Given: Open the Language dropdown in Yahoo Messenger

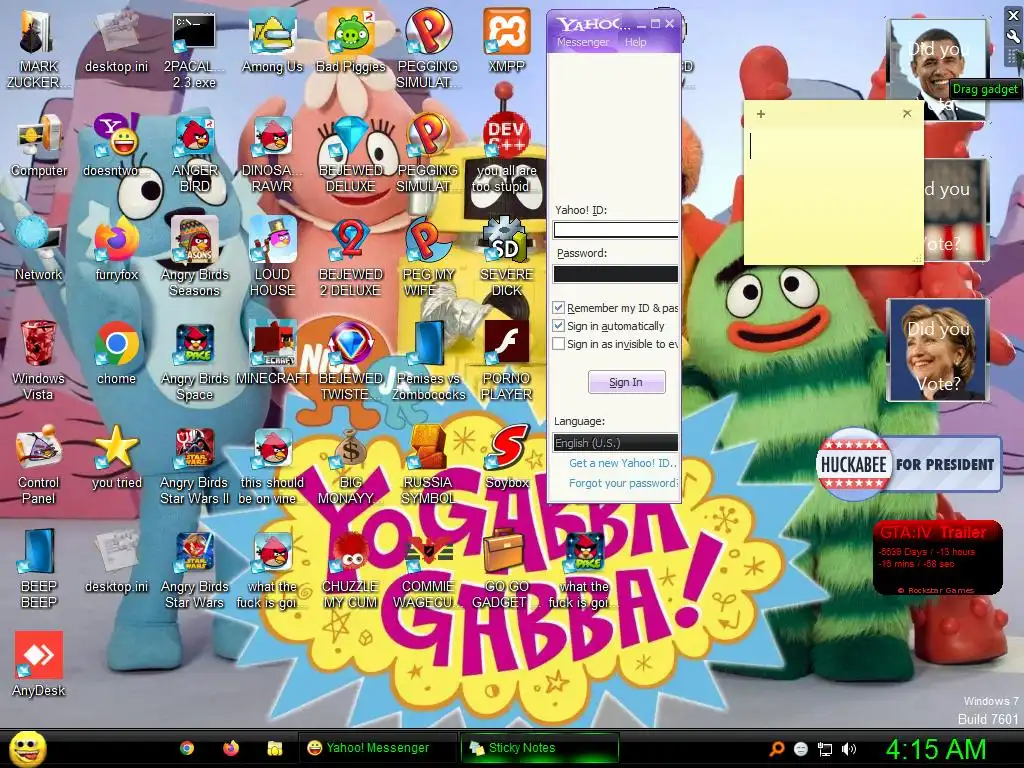Looking at the screenshot, I should click(615, 443).
